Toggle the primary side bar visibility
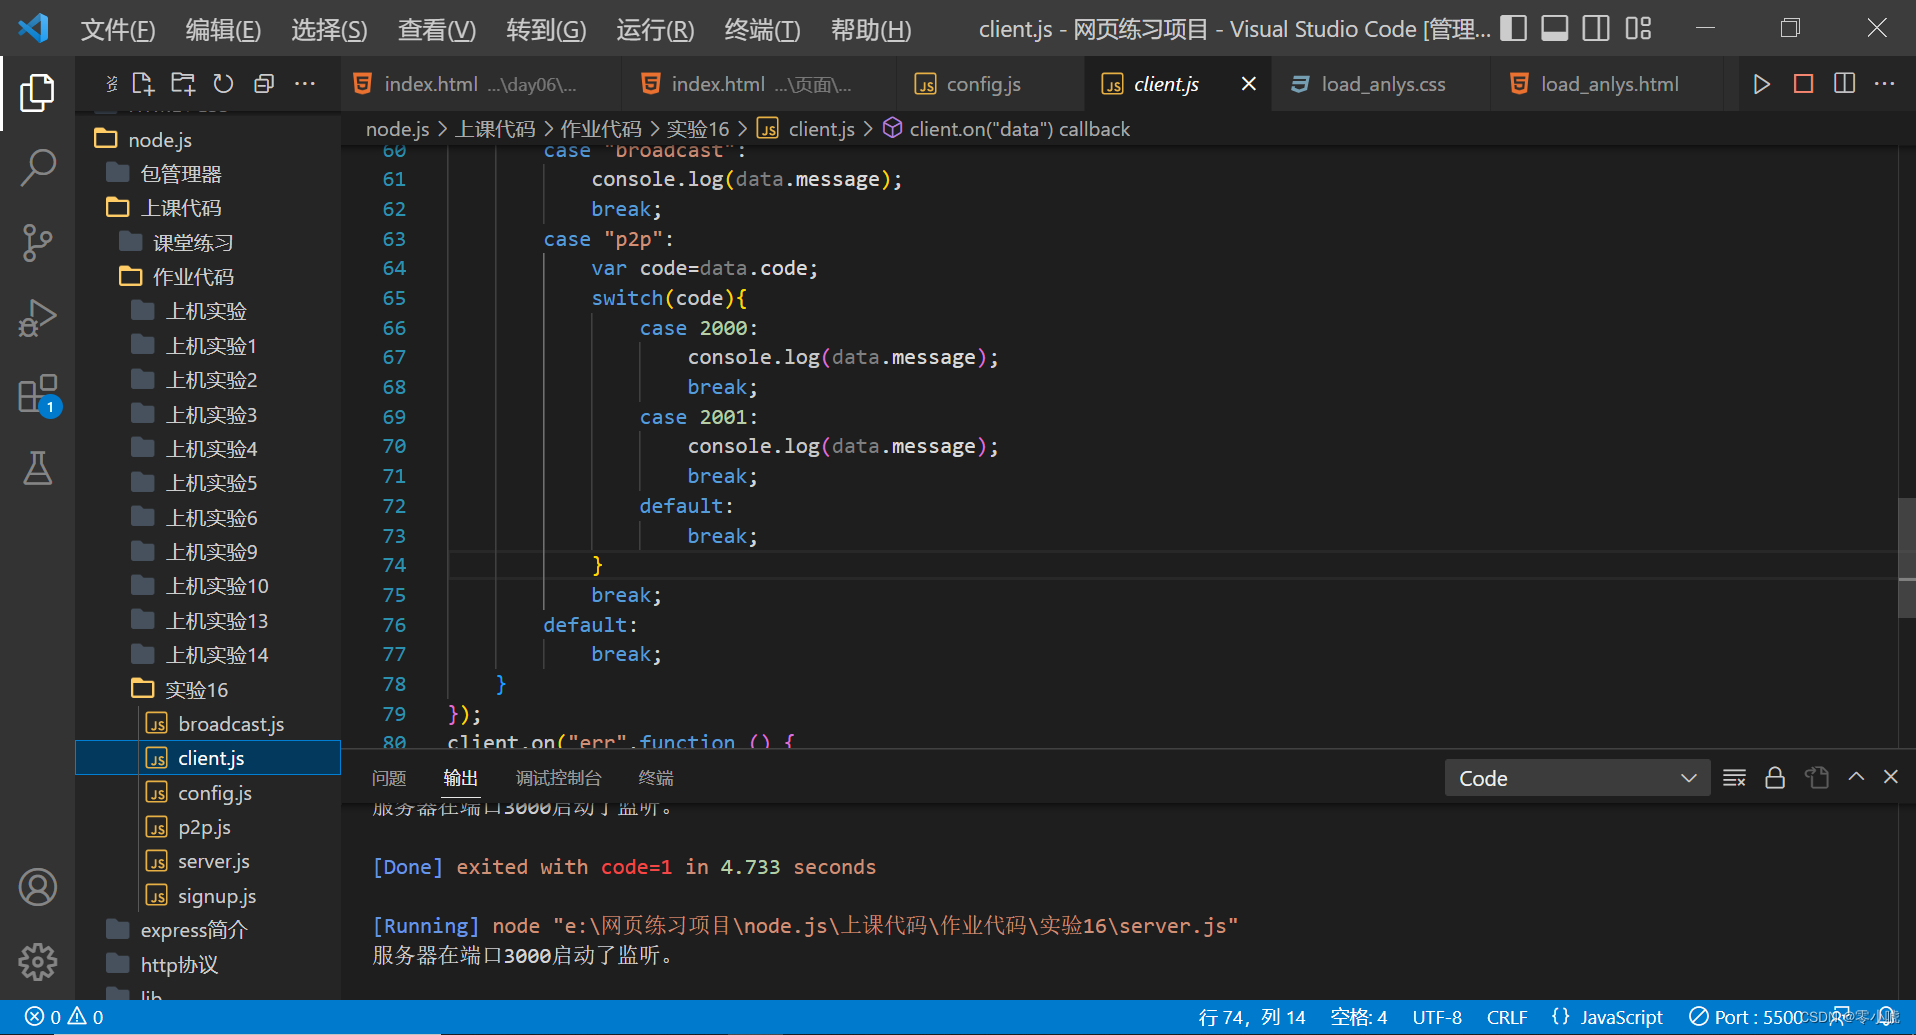This screenshot has width=1916, height=1035. click(x=1513, y=28)
